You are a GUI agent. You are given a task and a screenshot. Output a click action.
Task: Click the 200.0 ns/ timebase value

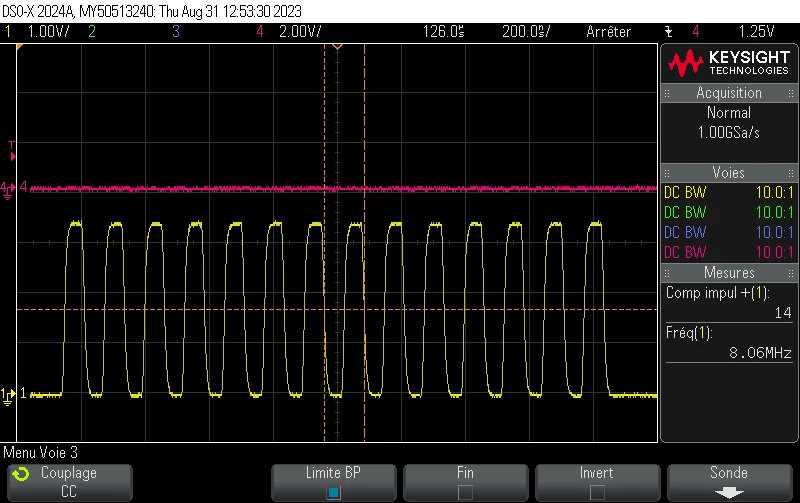(x=526, y=32)
